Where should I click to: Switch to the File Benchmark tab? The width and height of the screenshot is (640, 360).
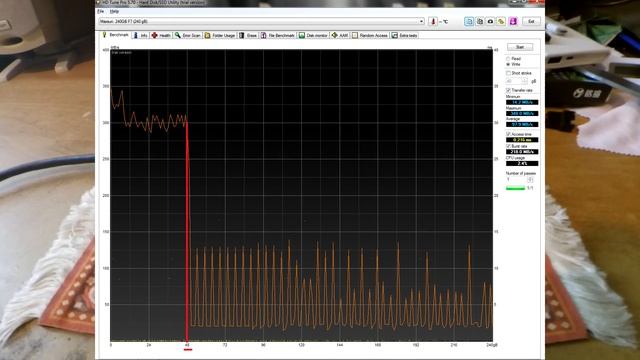point(278,36)
